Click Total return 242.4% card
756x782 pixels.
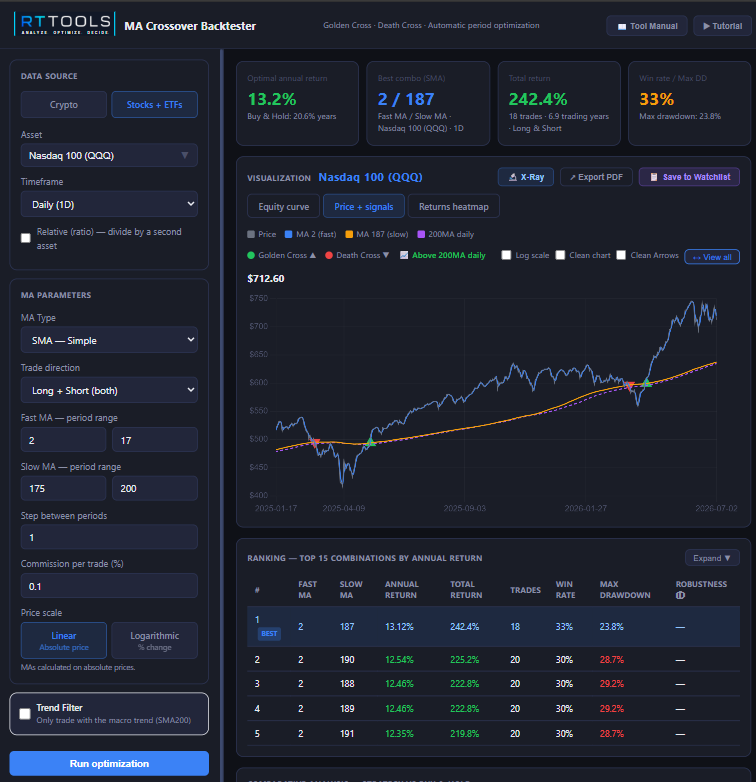559,104
